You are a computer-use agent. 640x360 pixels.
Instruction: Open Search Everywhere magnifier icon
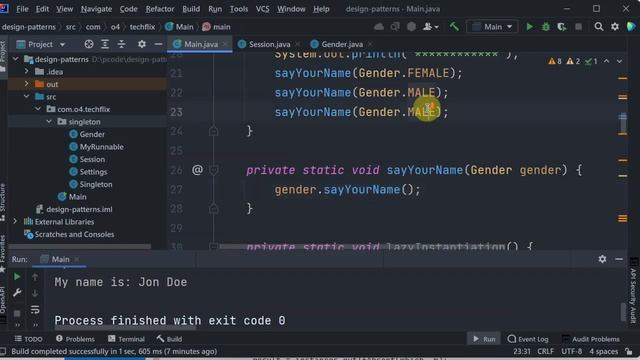click(x=599, y=27)
